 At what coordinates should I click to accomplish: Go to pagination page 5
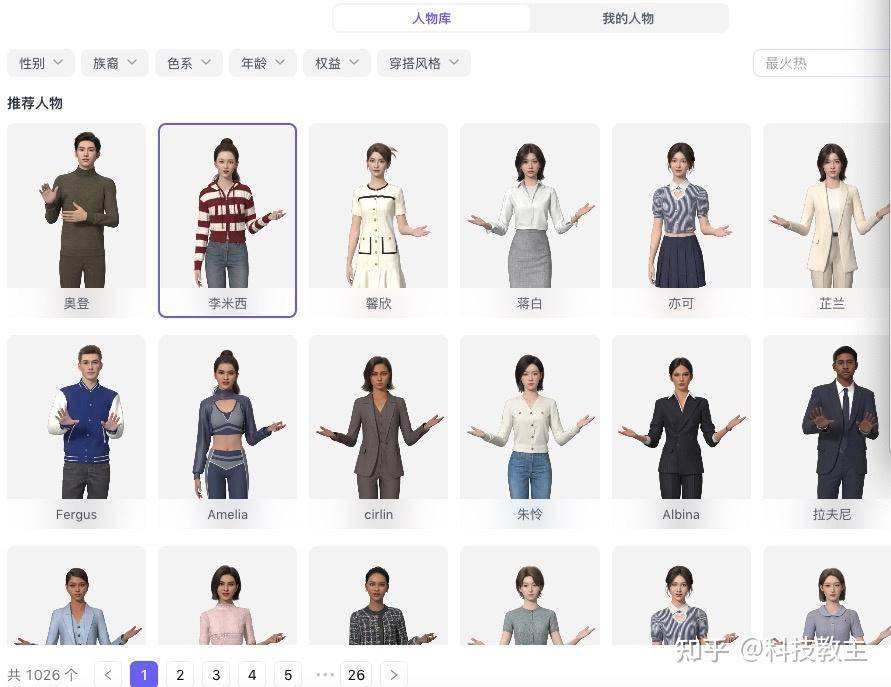pos(288,674)
